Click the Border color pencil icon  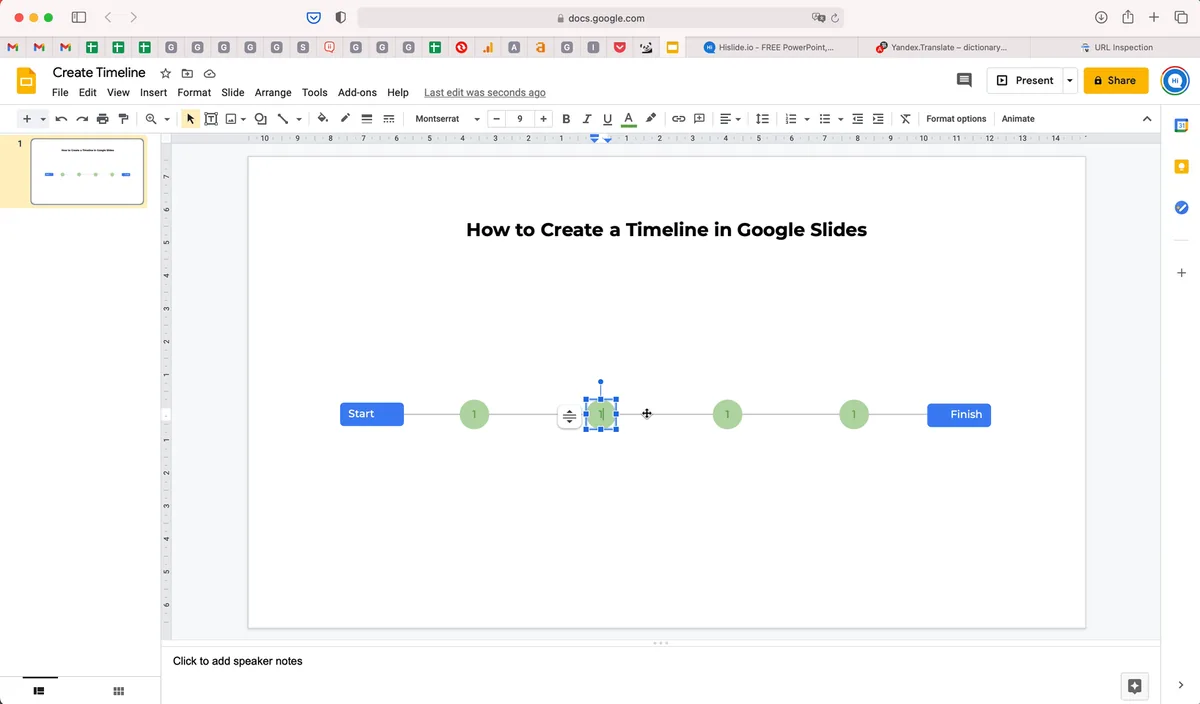(x=345, y=119)
